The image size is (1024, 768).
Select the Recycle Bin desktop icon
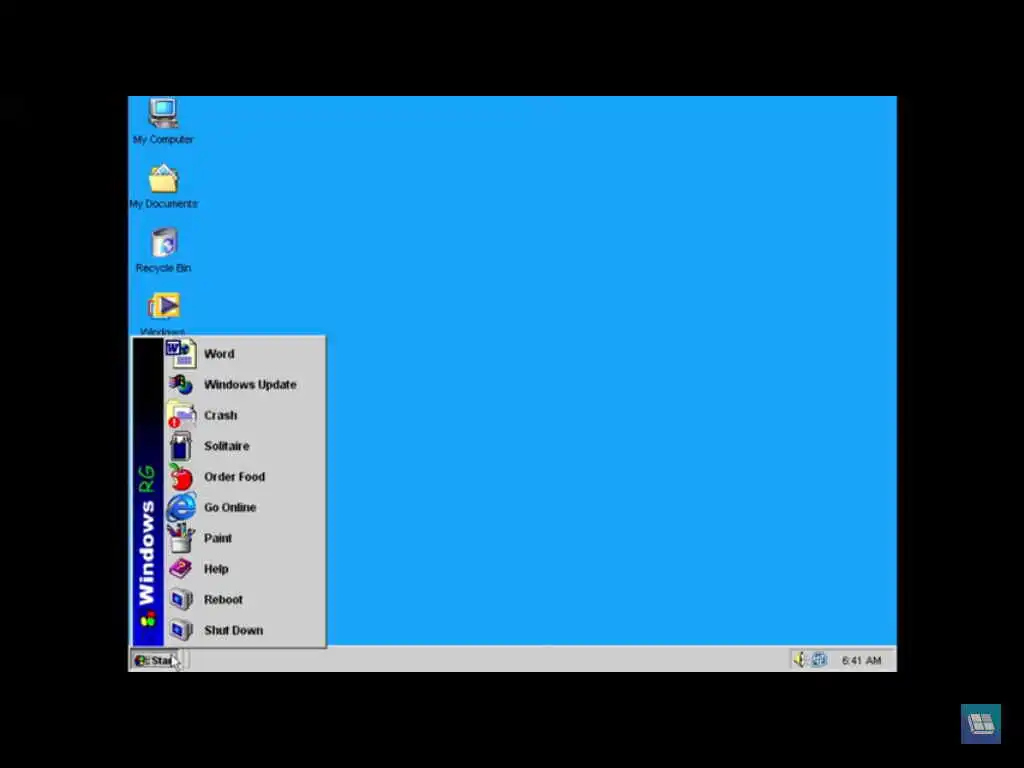pos(164,243)
